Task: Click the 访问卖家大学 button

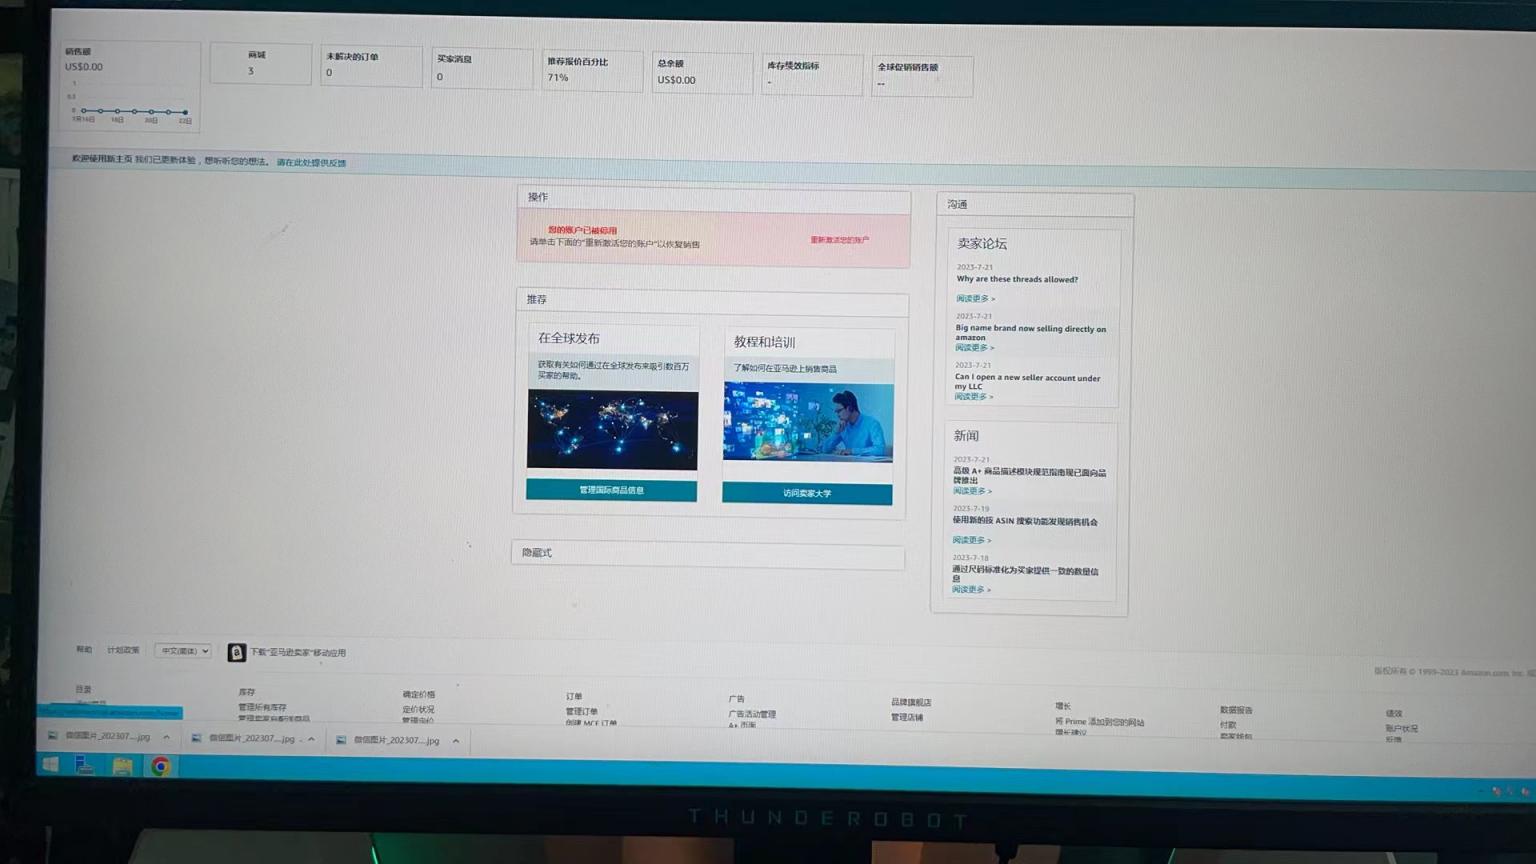Action: click(x=807, y=493)
